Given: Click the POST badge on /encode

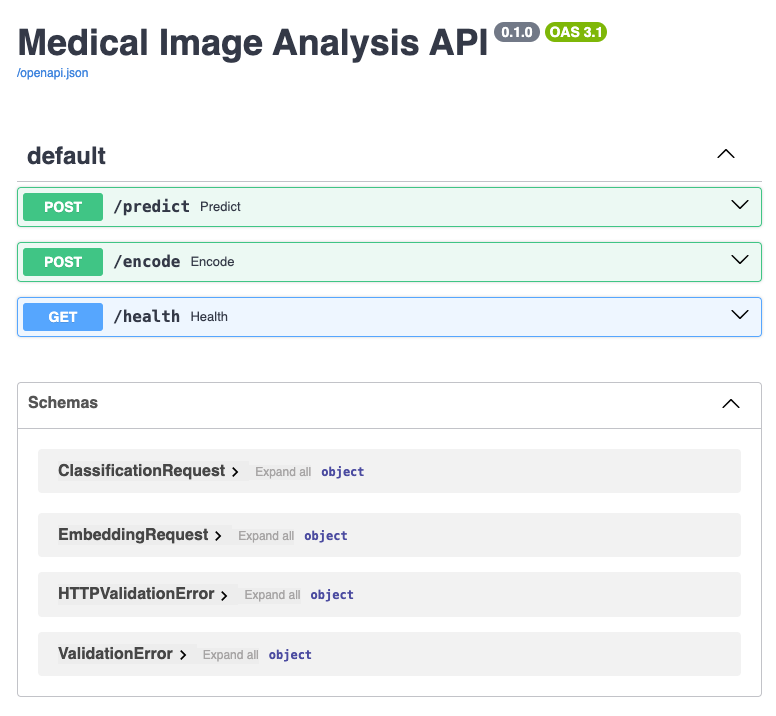Looking at the screenshot, I should (x=63, y=262).
